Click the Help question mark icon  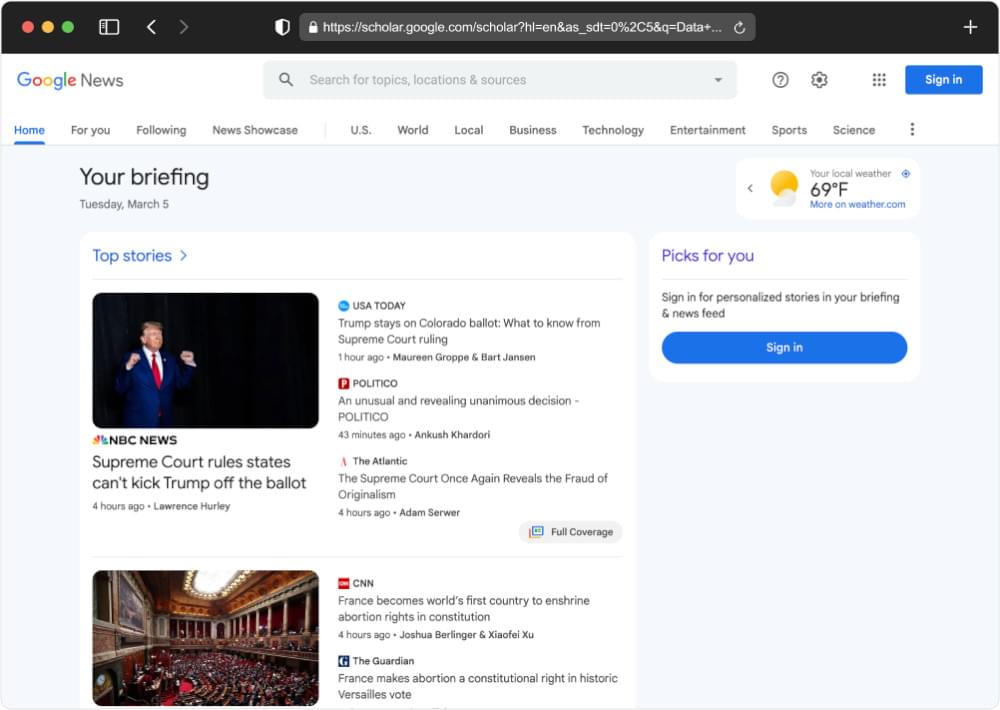(780, 79)
